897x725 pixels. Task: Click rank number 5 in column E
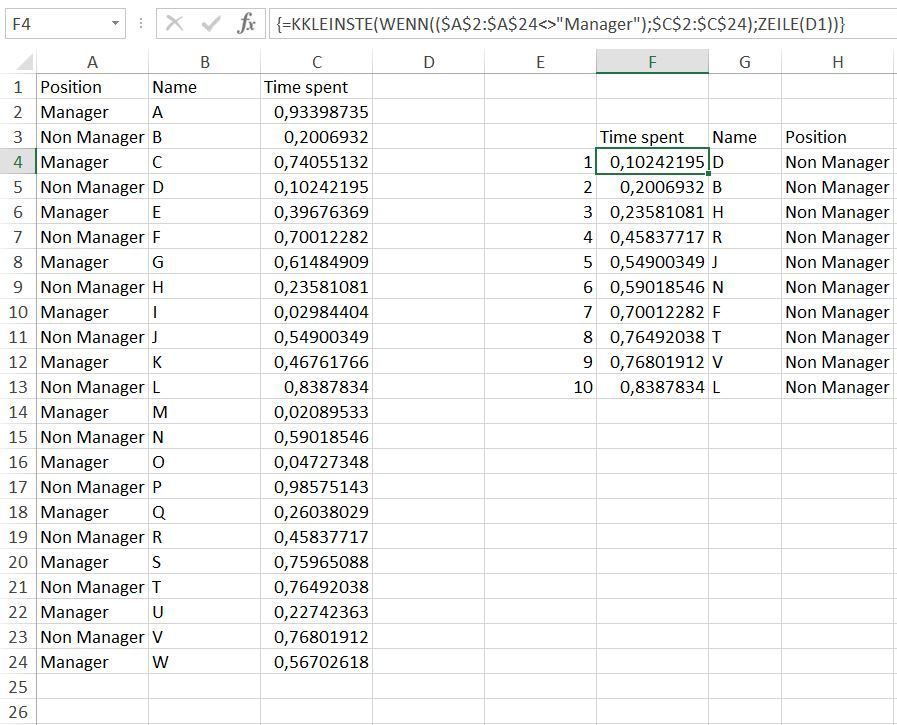[540, 262]
